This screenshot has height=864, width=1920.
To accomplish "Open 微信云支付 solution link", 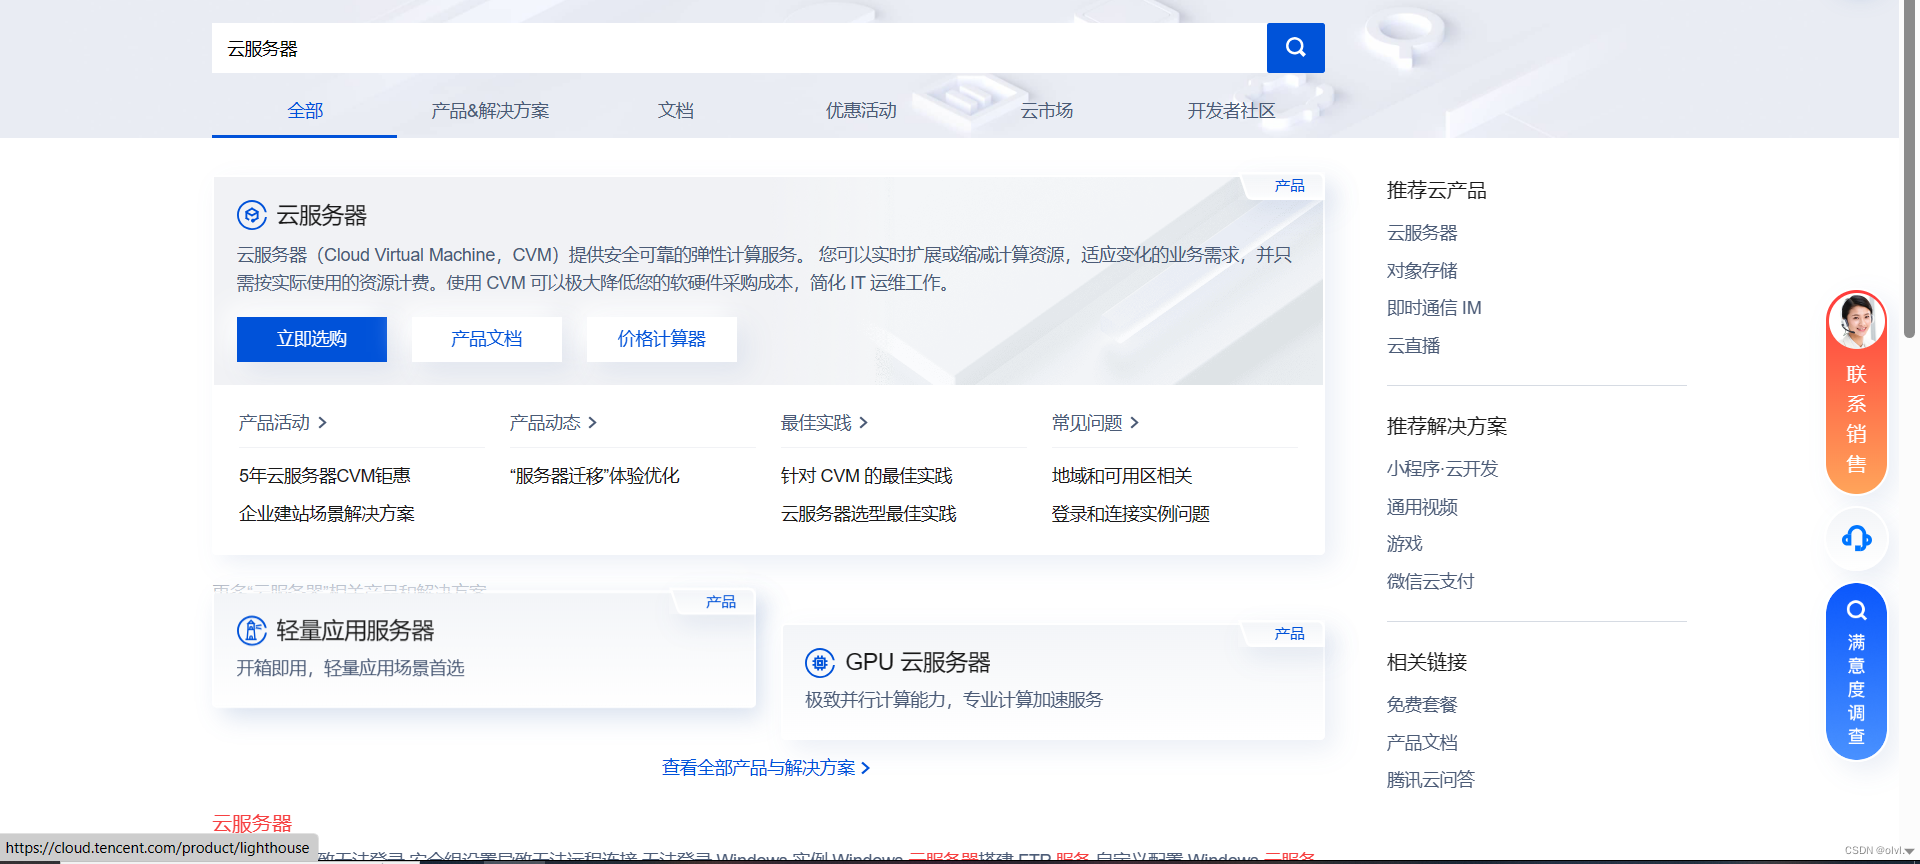I will pos(1430,582).
